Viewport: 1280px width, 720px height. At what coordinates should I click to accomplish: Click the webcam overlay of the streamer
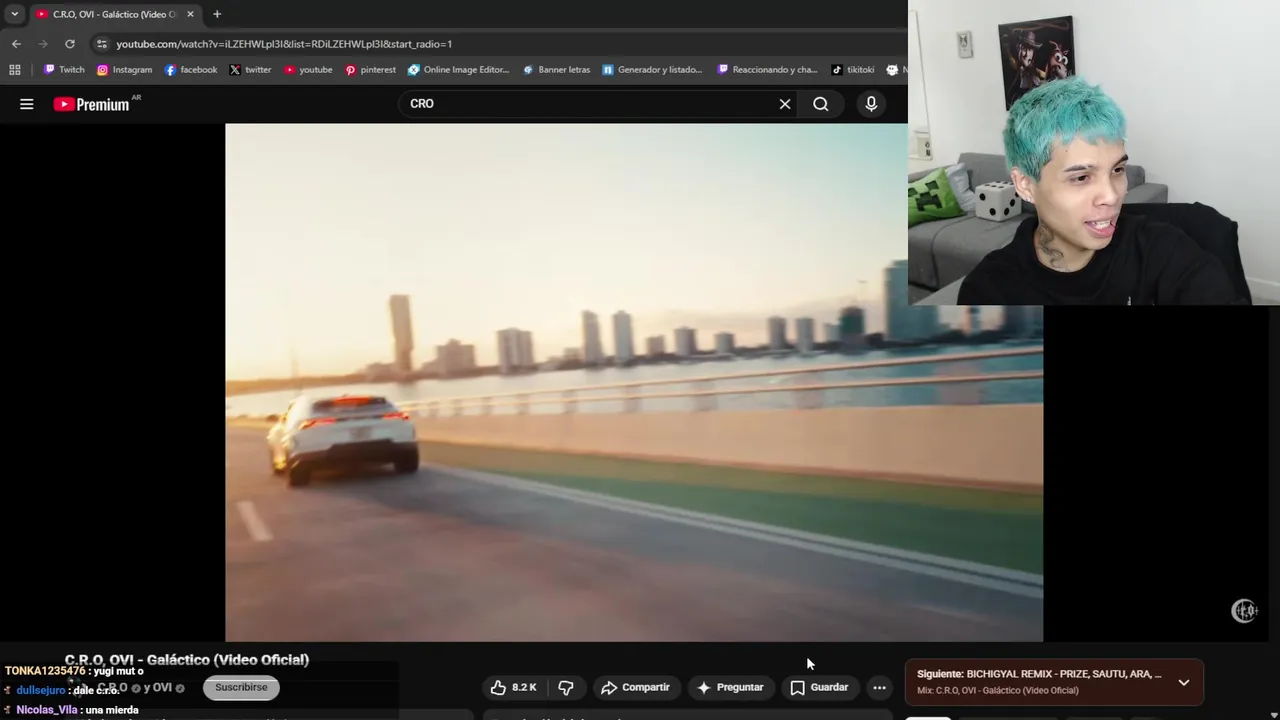tap(1094, 152)
